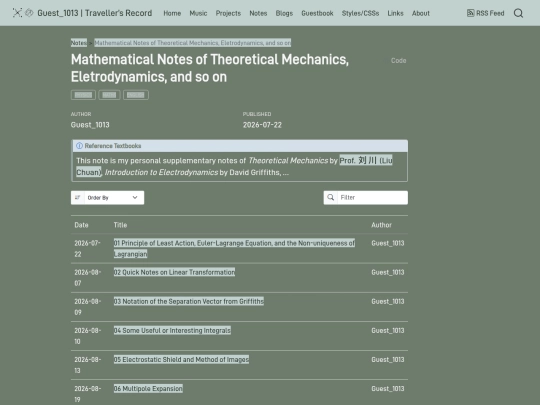This screenshot has width=540, height=405.
Task: Focus the Filter input field
Action: (372, 197)
